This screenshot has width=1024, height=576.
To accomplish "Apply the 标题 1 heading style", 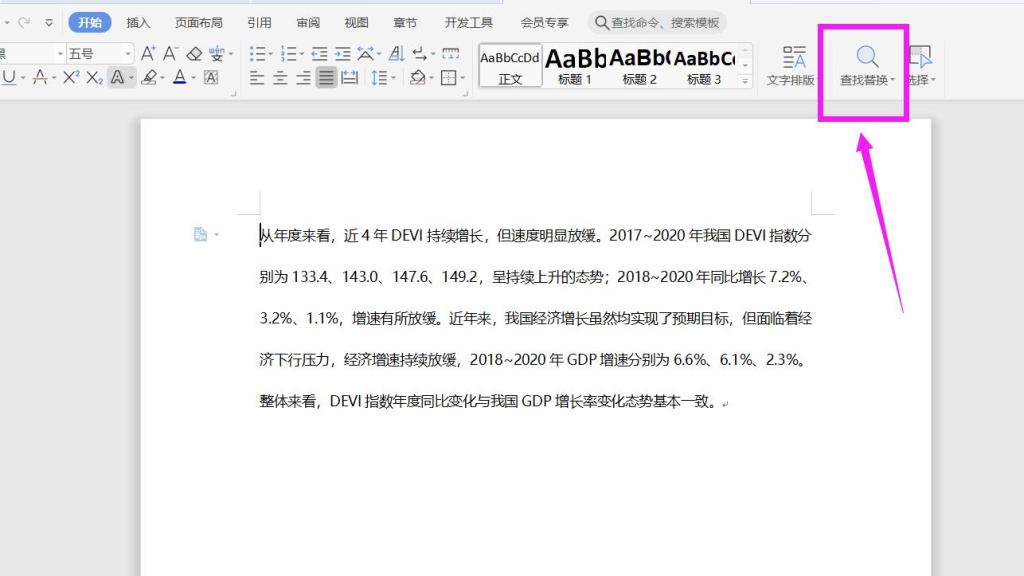I will pos(575,65).
